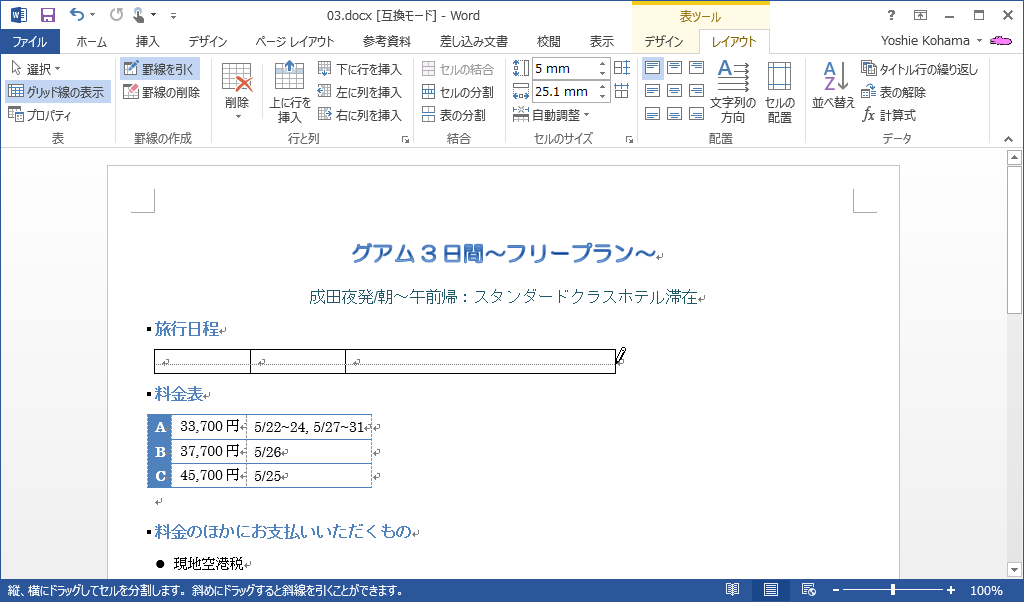Image resolution: width=1024 pixels, height=602 pixels.
Task: Switch to the Insert tab (挿入)
Action: coord(148,42)
